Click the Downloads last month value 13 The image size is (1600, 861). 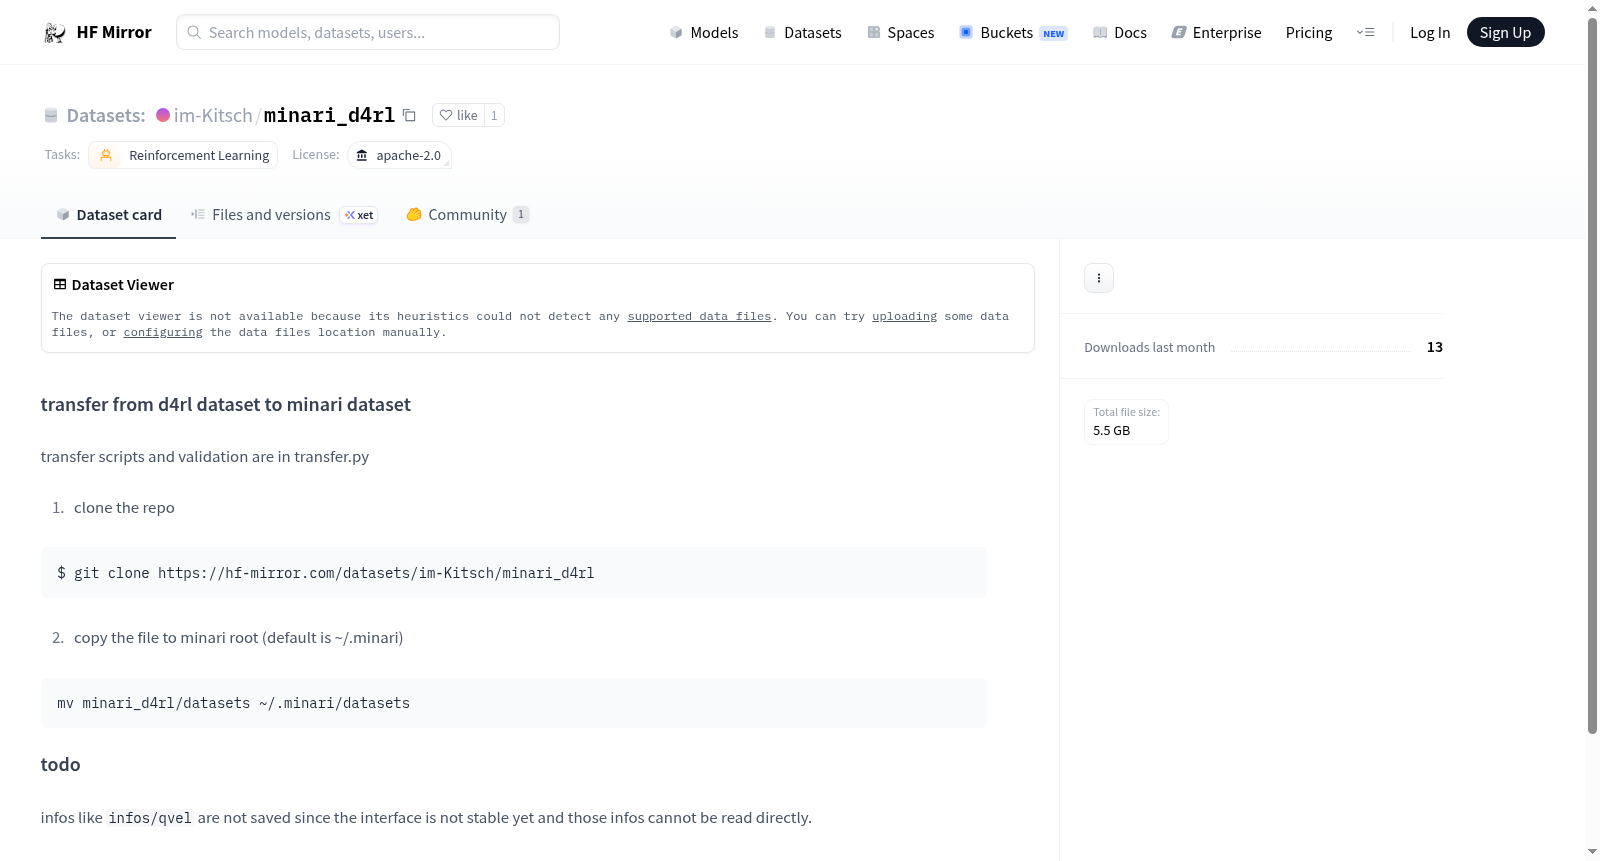pos(1435,347)
